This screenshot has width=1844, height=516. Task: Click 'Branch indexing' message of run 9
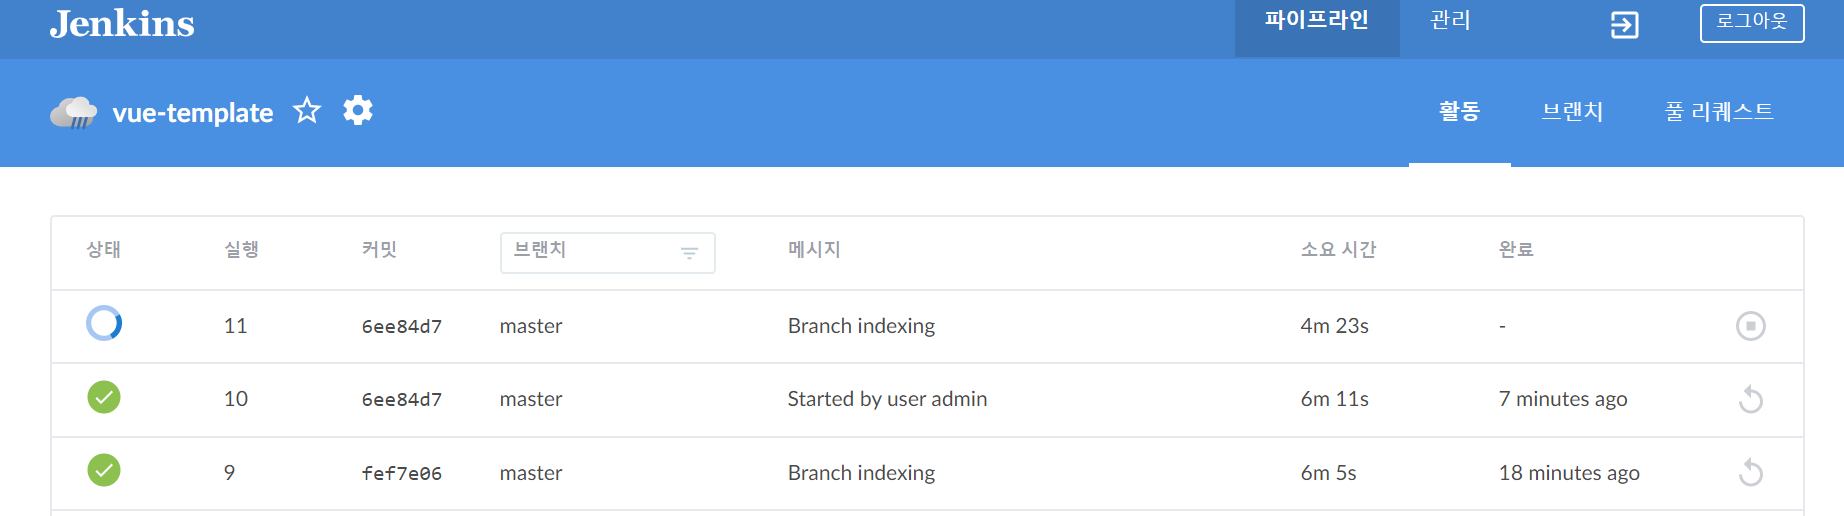tap(861, 473)
